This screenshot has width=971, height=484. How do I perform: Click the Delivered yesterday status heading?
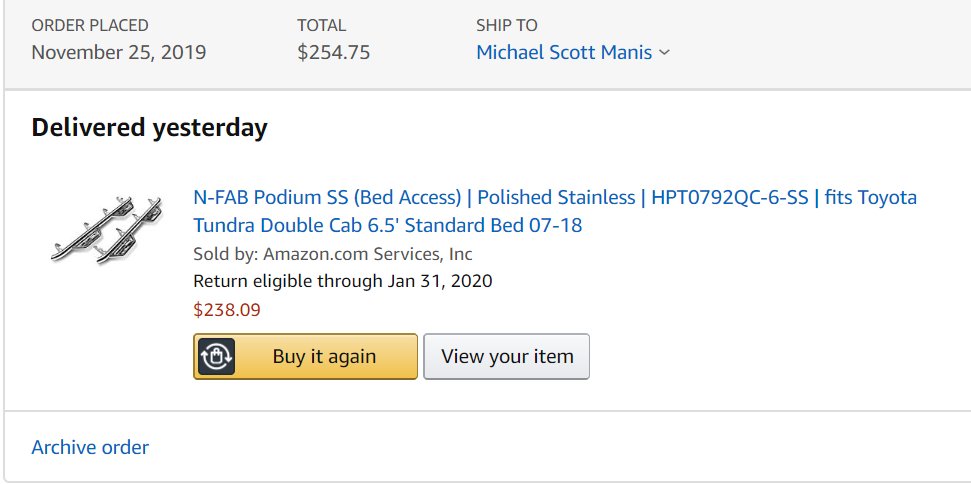[149, 127]
